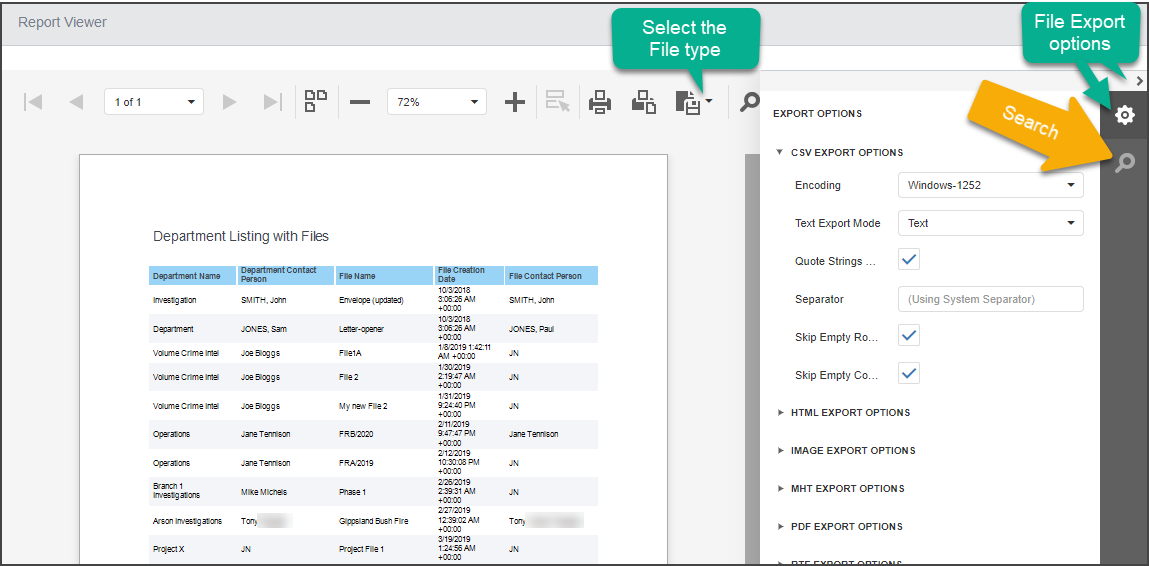Click the File Name column header
The height and width of the screenshot is (566, 1149).
pyautogui.click(x=384, y=276)
